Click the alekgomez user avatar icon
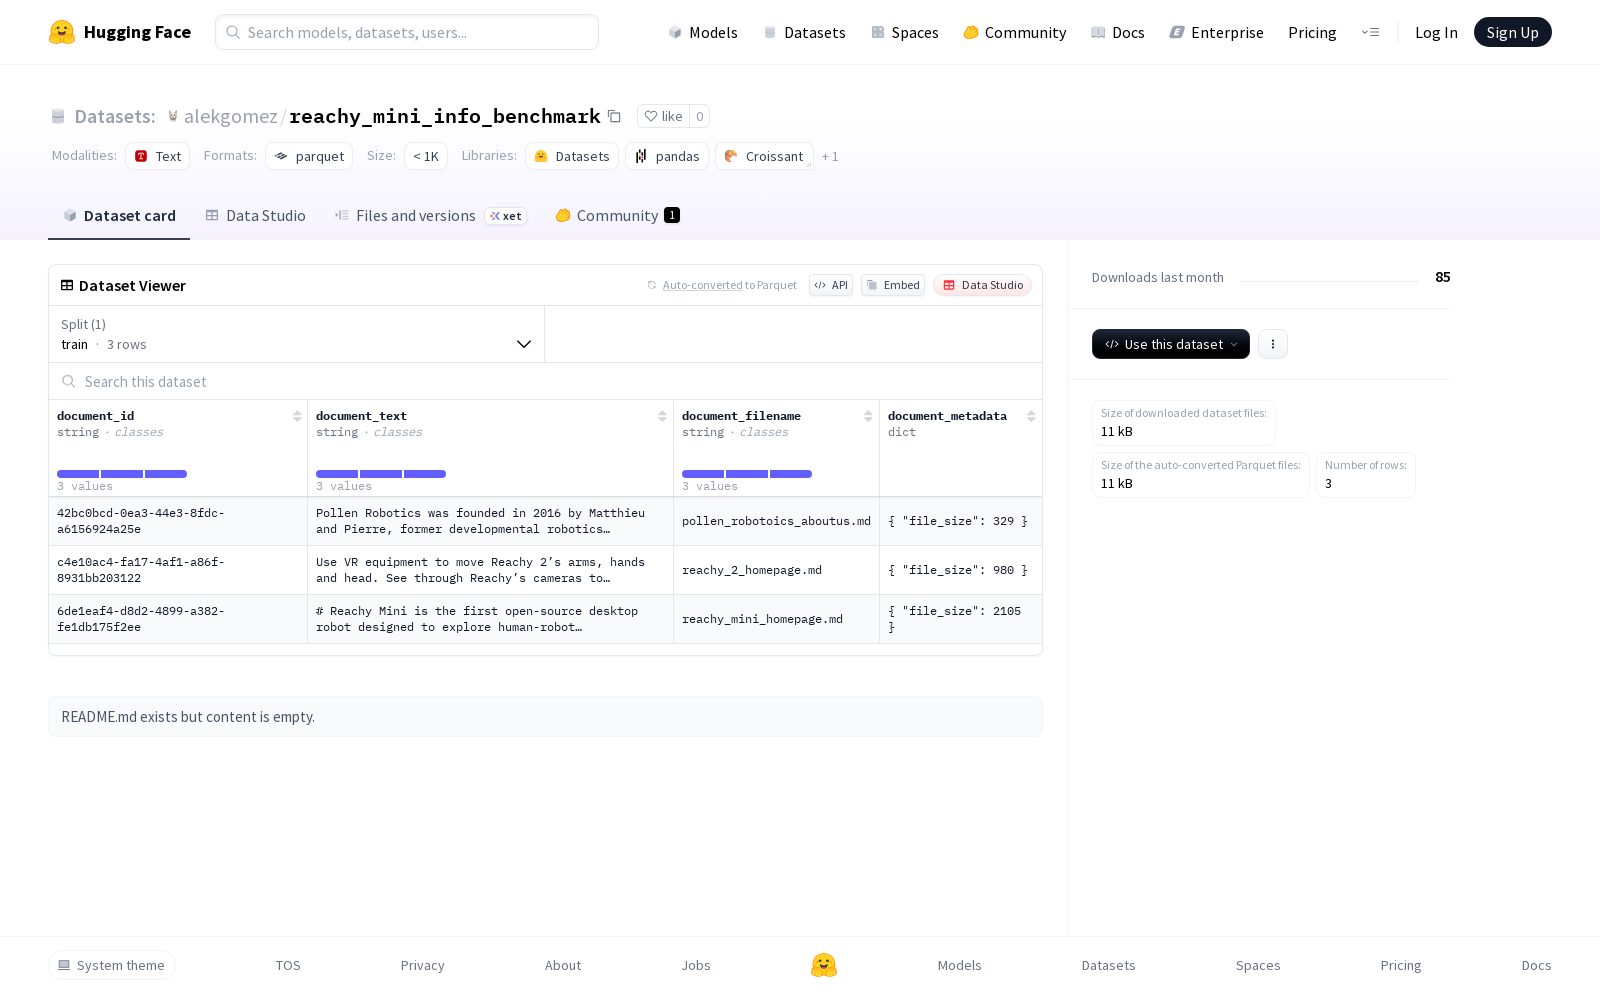Screen dimensions: 1600x1000 (x=173, y=116)
